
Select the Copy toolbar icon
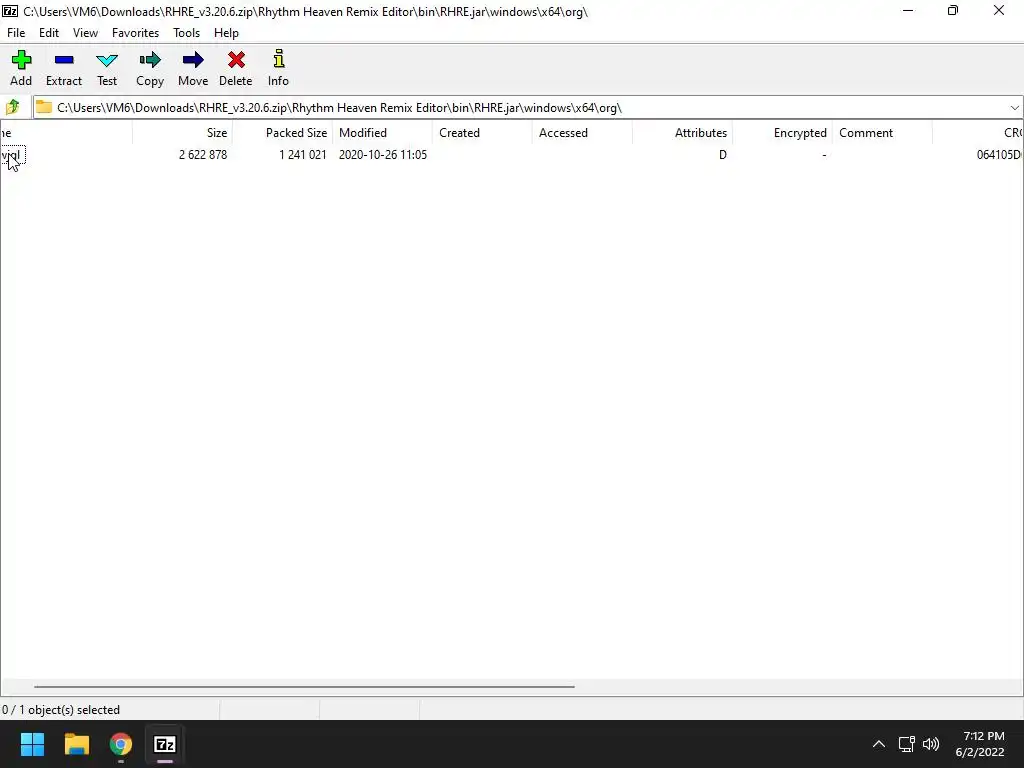coord(150,68)
